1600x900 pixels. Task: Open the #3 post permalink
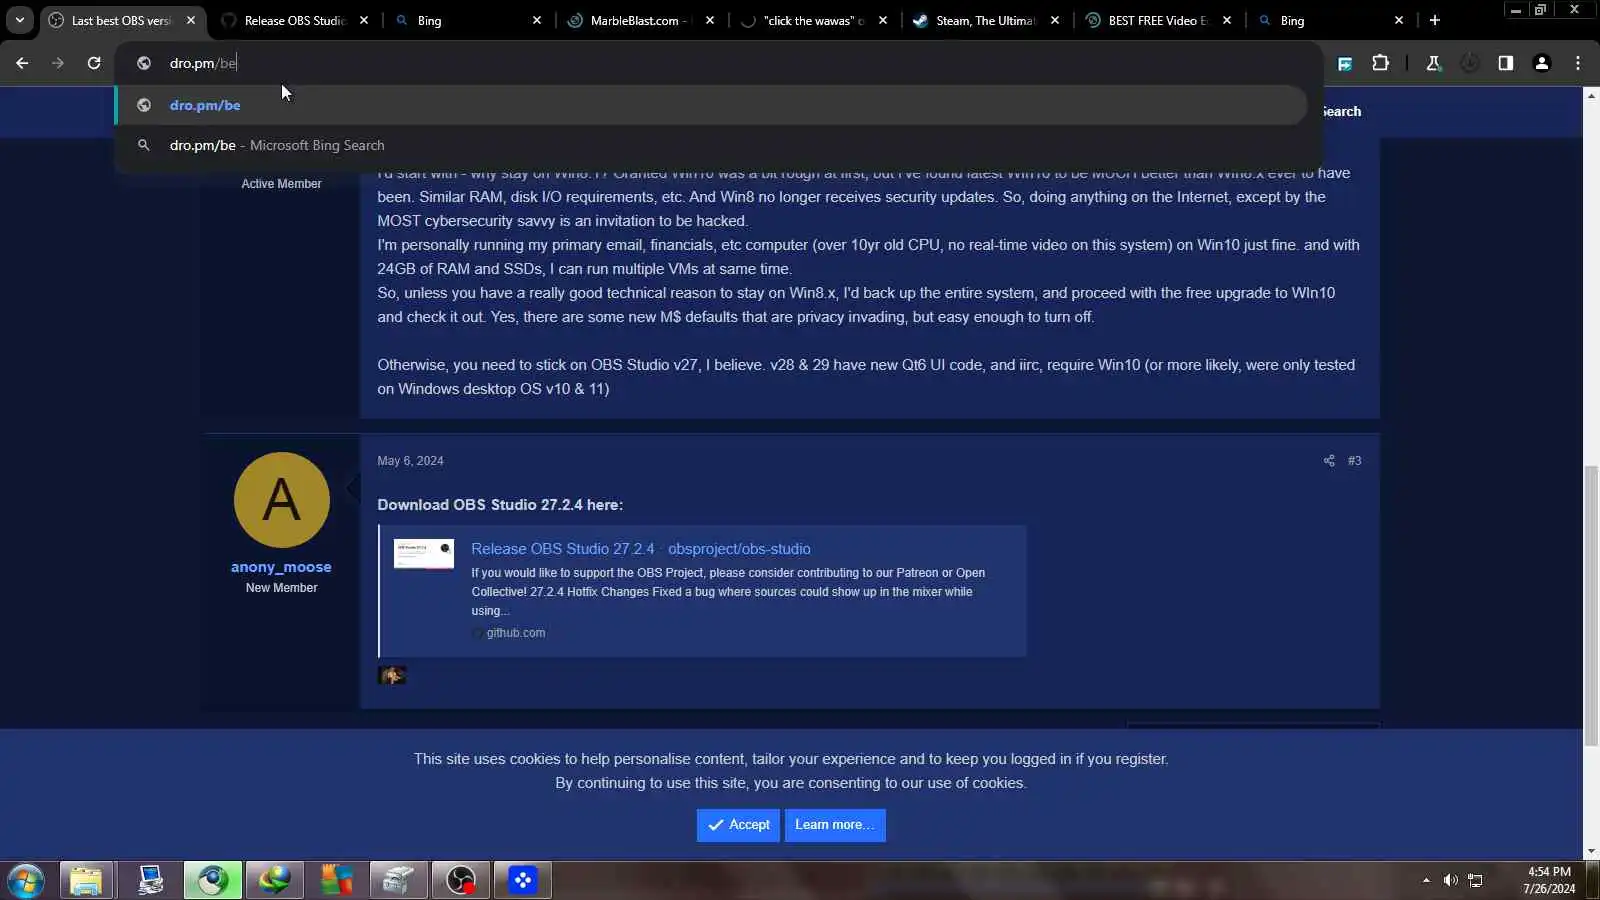[1354, 461]
